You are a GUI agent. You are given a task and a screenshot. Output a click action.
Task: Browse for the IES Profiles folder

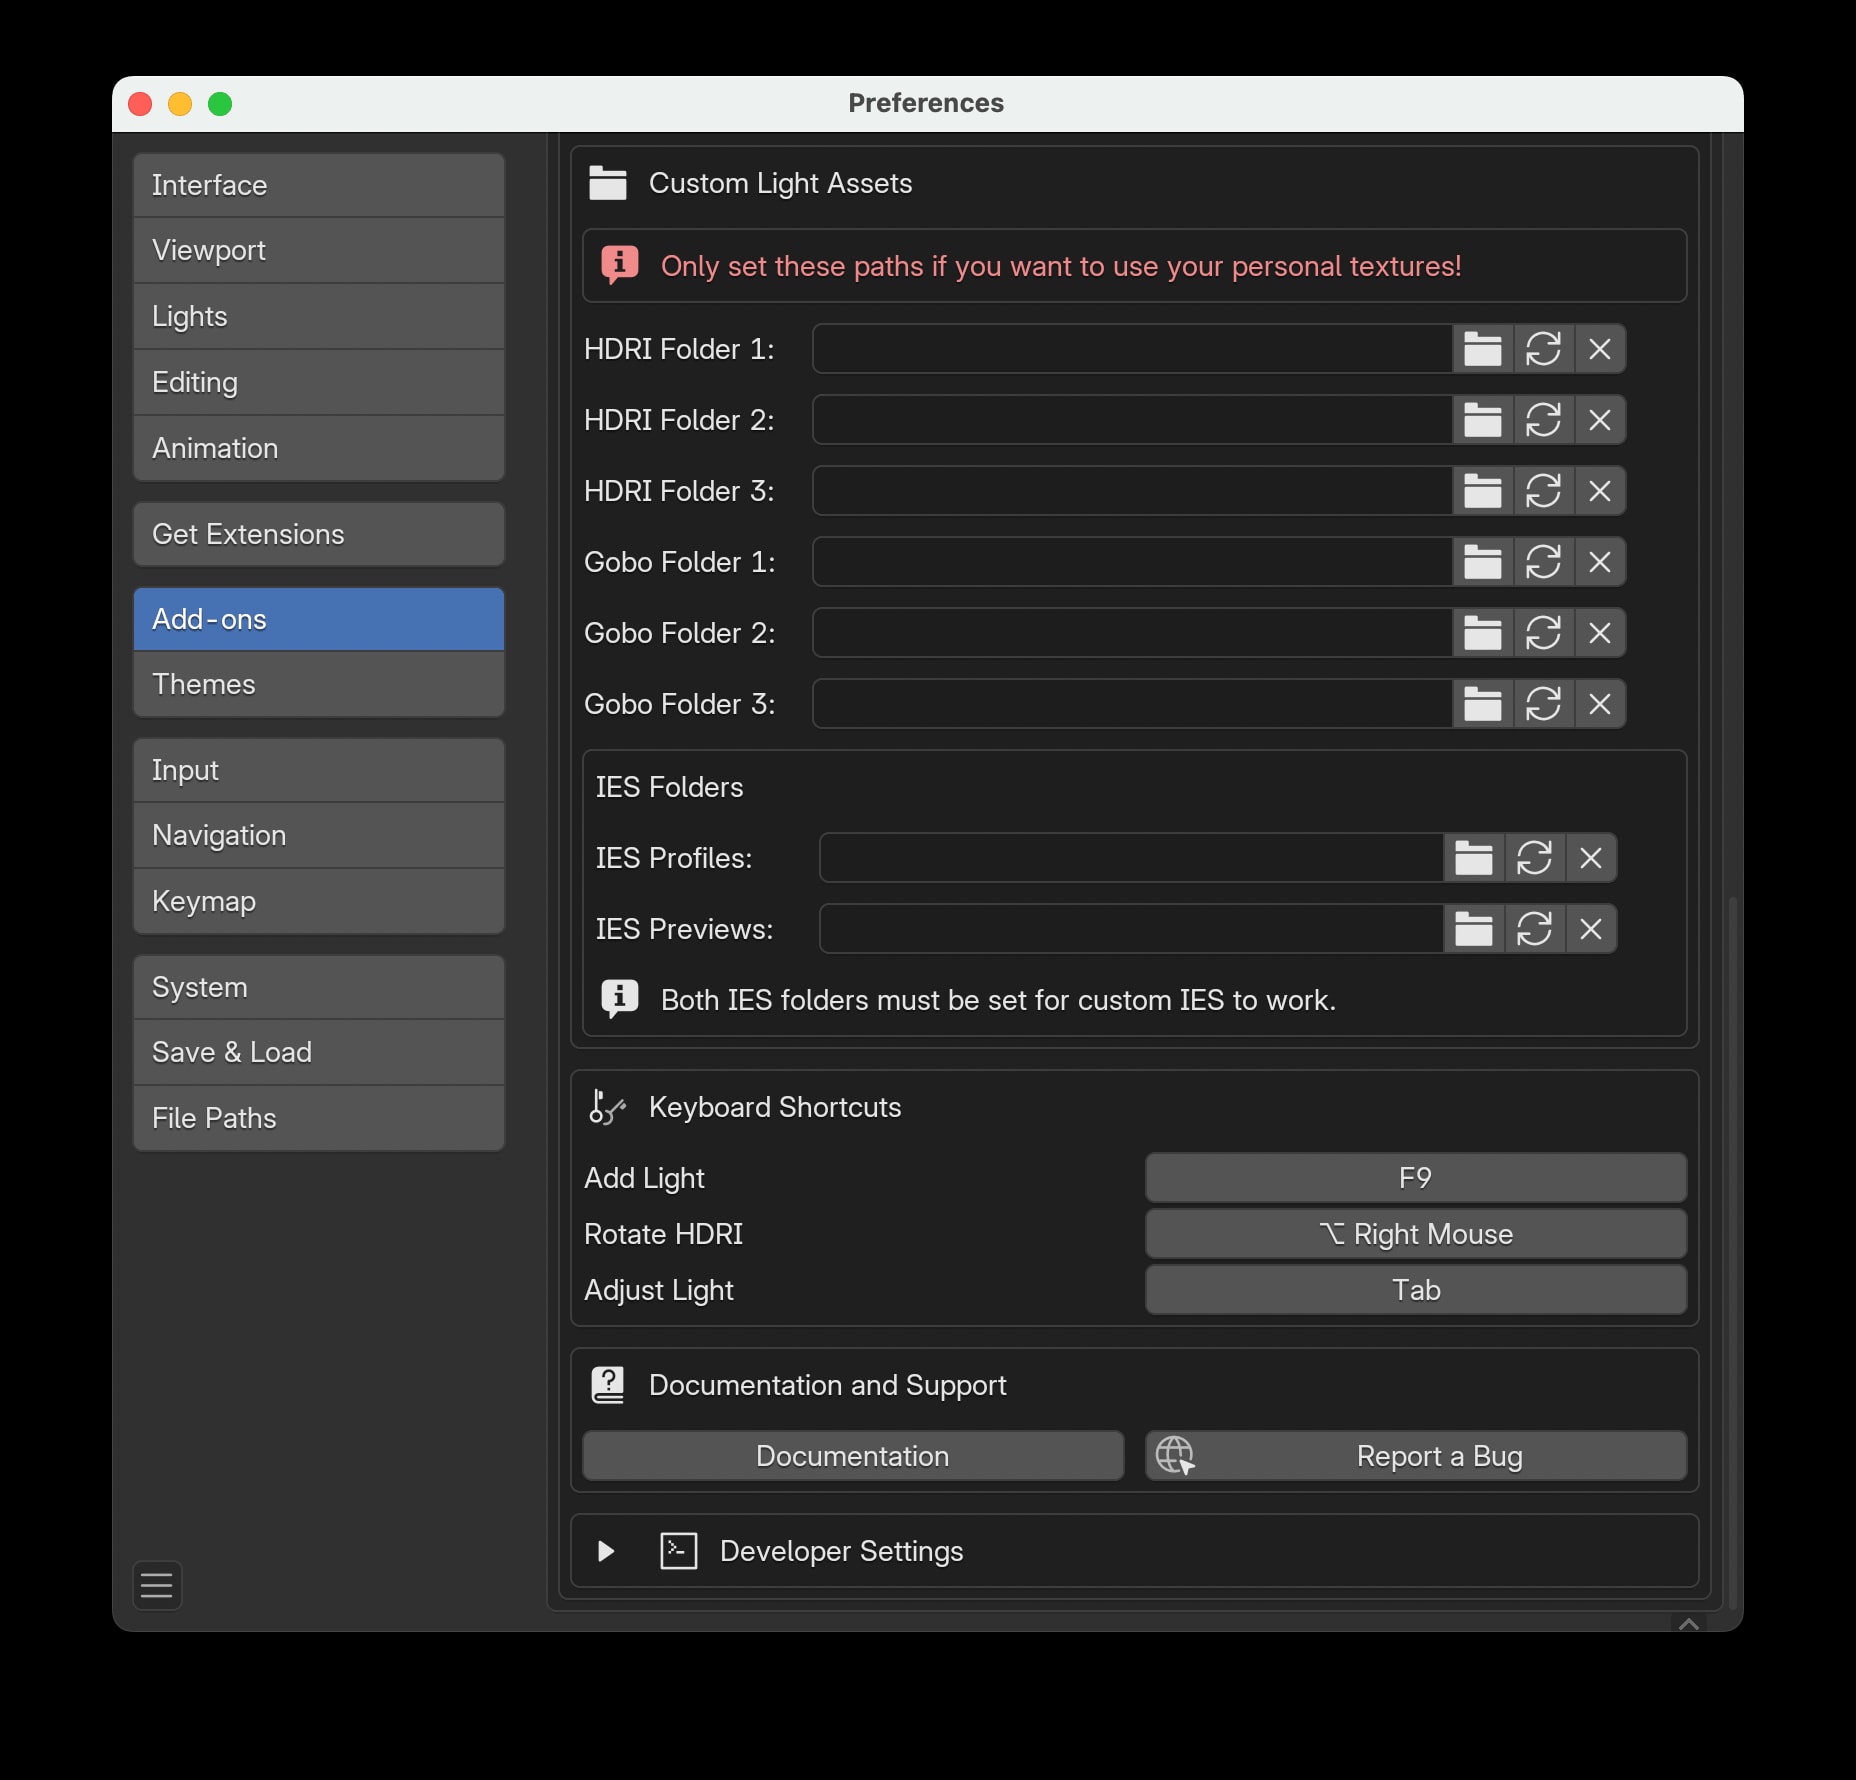(x=1475, y=858)
